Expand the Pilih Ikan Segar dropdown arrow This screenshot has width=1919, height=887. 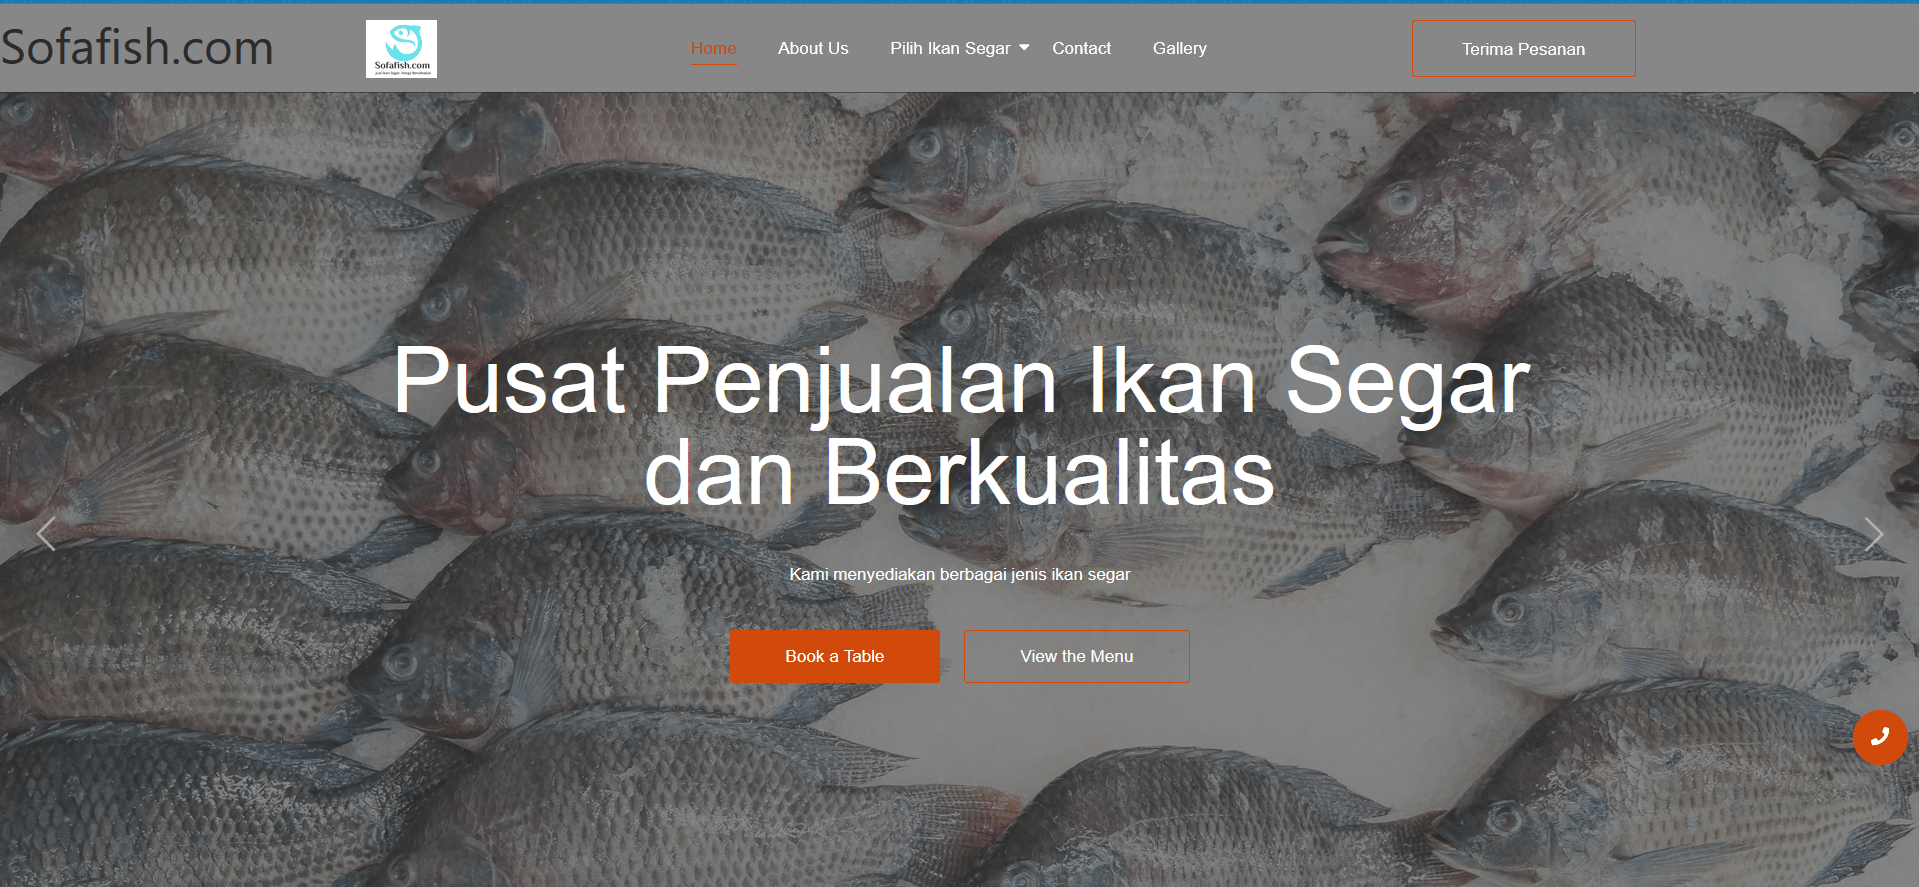(x=1024, y=48)
